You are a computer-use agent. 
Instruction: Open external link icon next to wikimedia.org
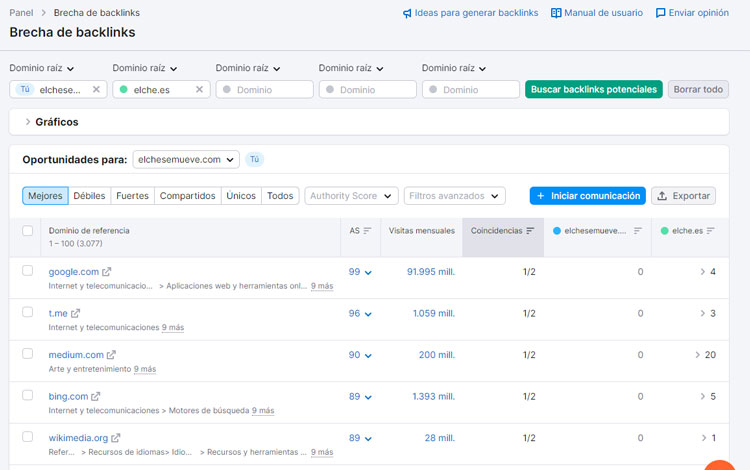pos(116,438)
